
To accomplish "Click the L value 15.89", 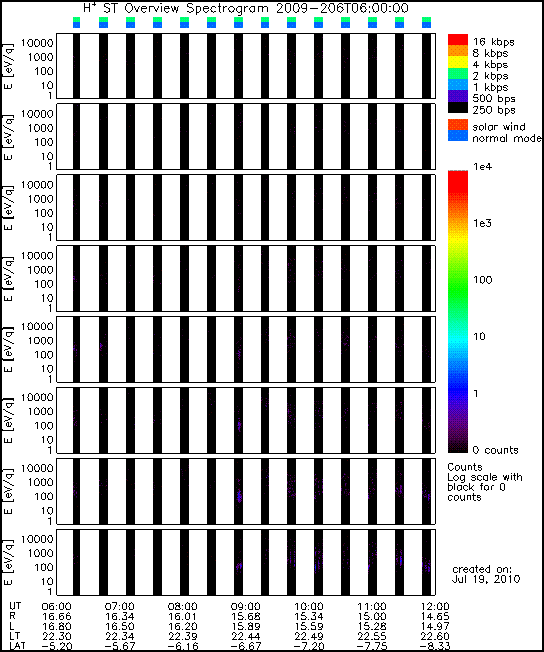I will point(245,627).
